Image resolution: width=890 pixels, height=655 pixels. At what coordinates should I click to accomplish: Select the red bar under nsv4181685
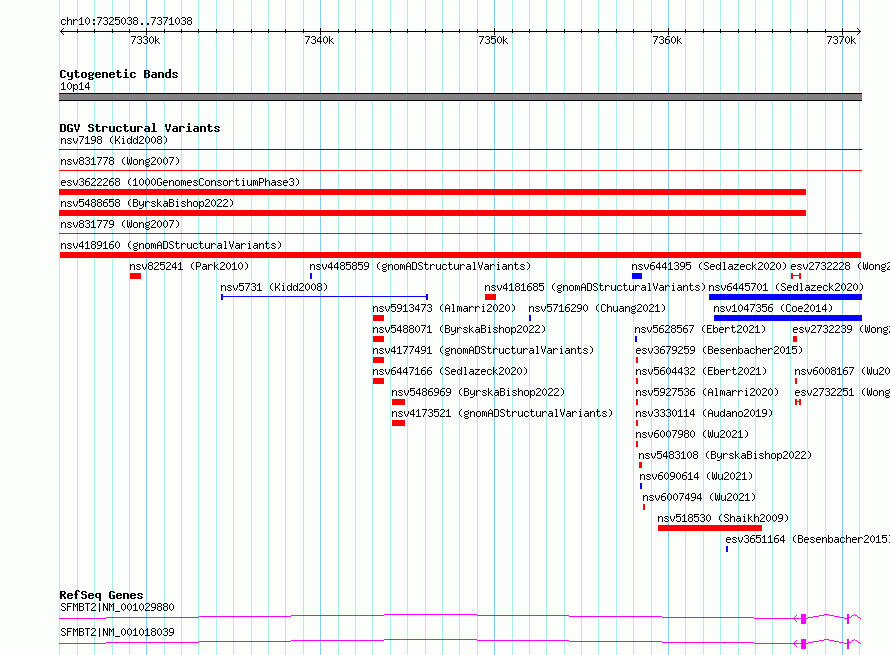490,297
